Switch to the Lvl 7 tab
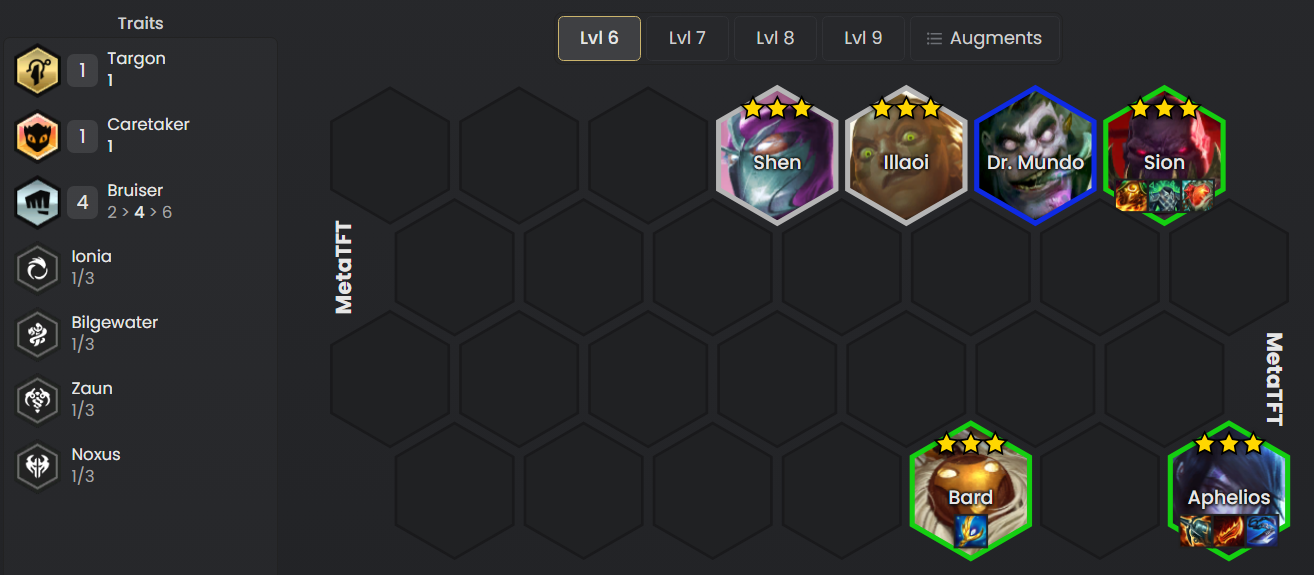 point(687,38)
